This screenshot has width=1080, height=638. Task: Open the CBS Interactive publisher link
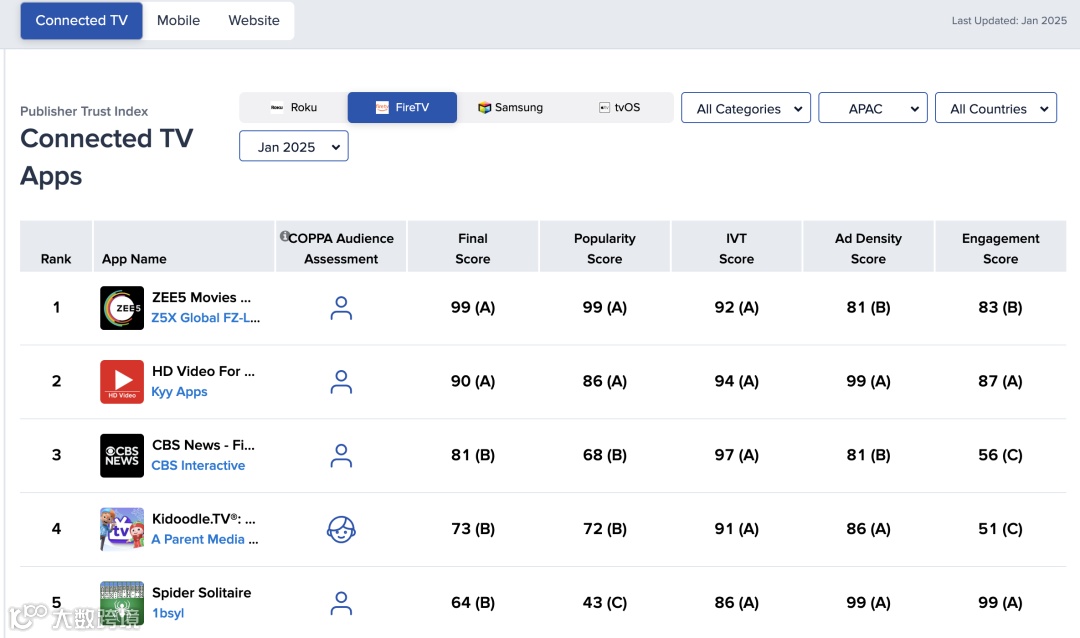[198, 466]
